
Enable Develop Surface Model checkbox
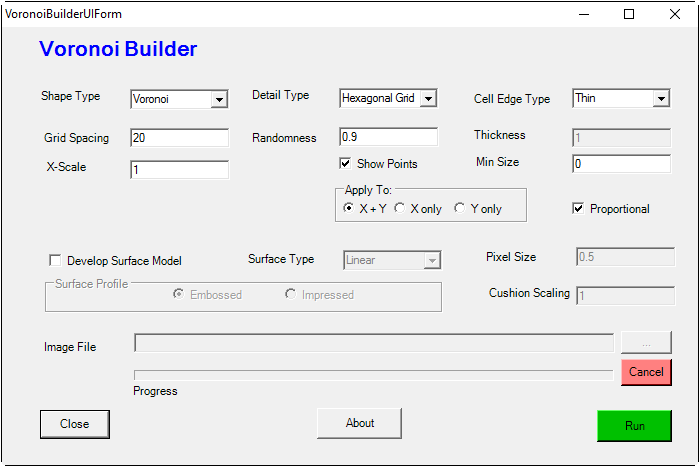click(x=55, y=260)
